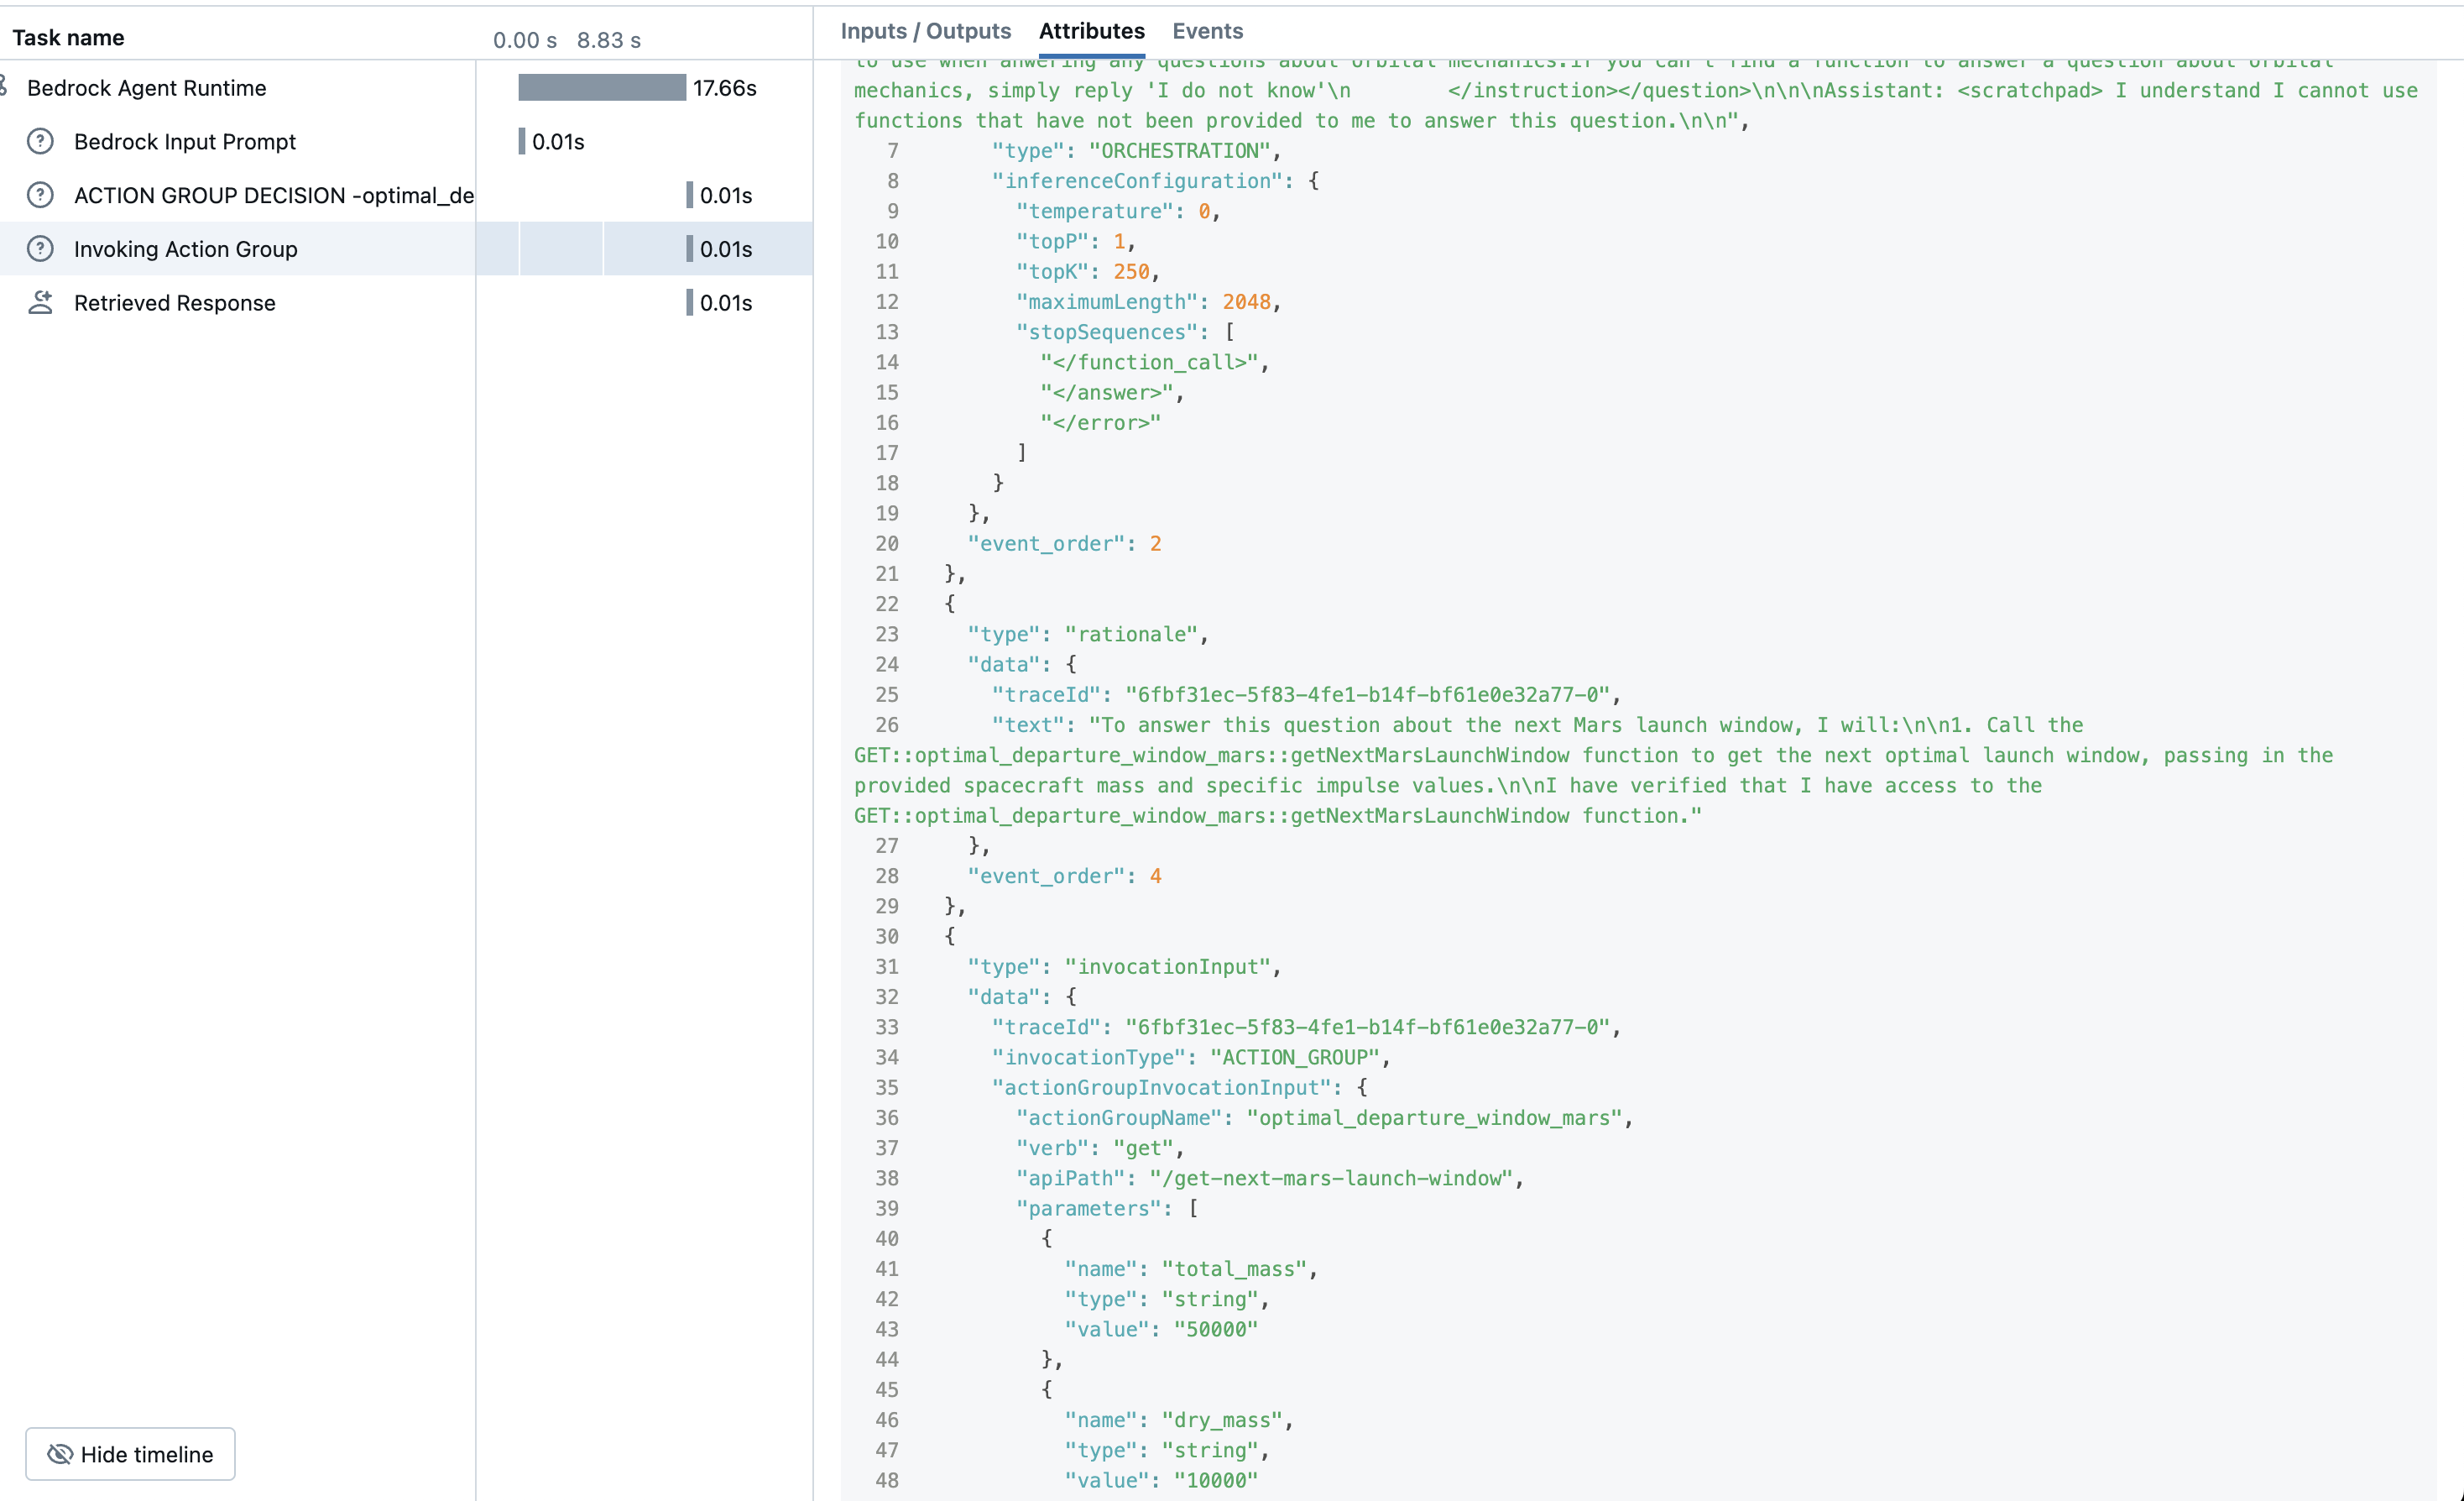Select the Bedrock Agent Runtime task row
Viewport: 2464px width, 1501px height.
click(x=146, y=88)
